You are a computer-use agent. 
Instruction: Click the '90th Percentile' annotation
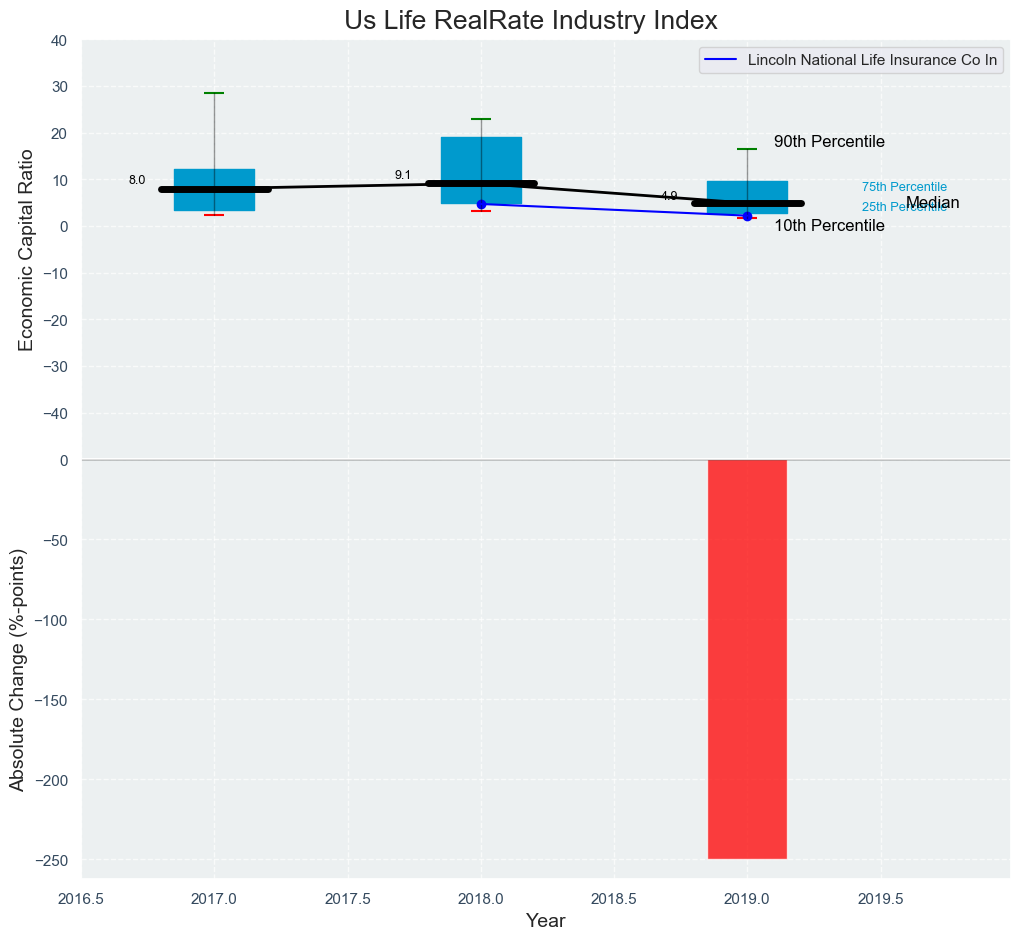[829, 142]
